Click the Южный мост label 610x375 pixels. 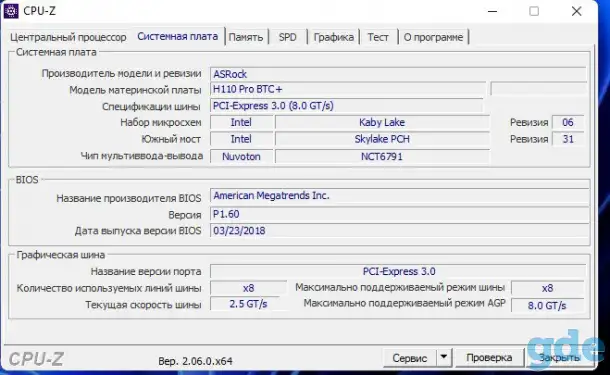[171, 139]
